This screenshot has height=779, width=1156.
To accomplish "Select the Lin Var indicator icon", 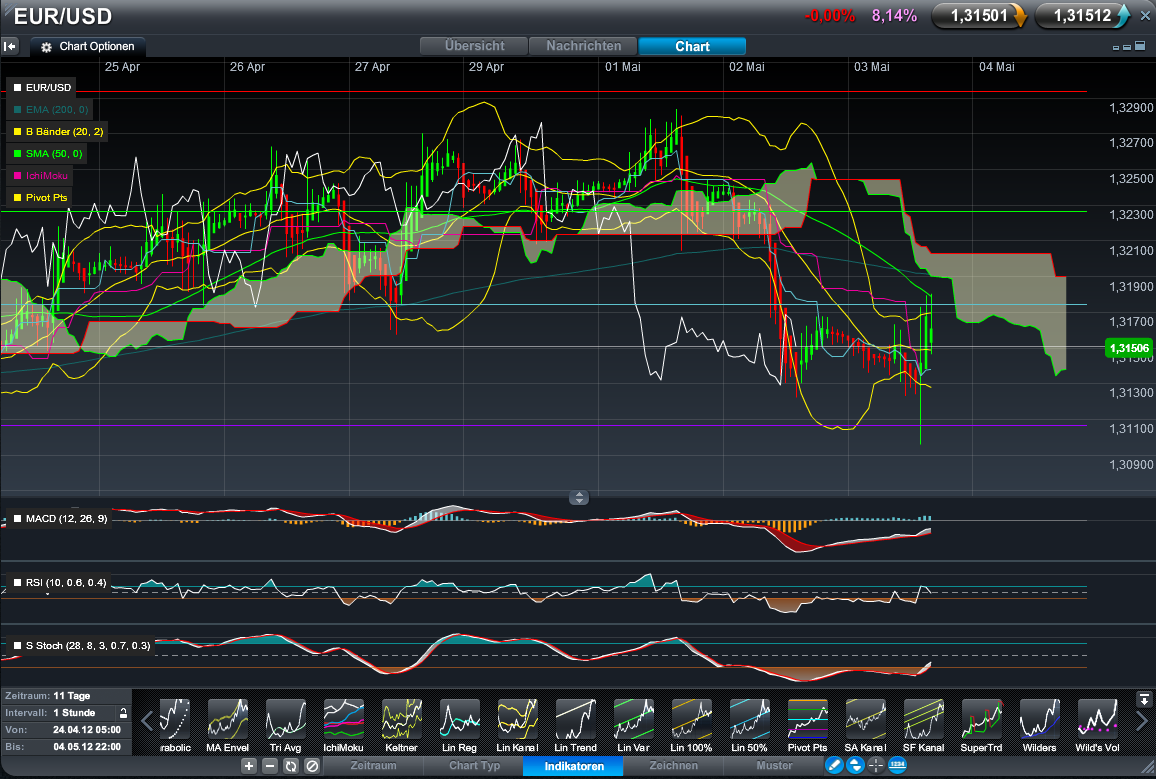I will (x=633, y=719).
